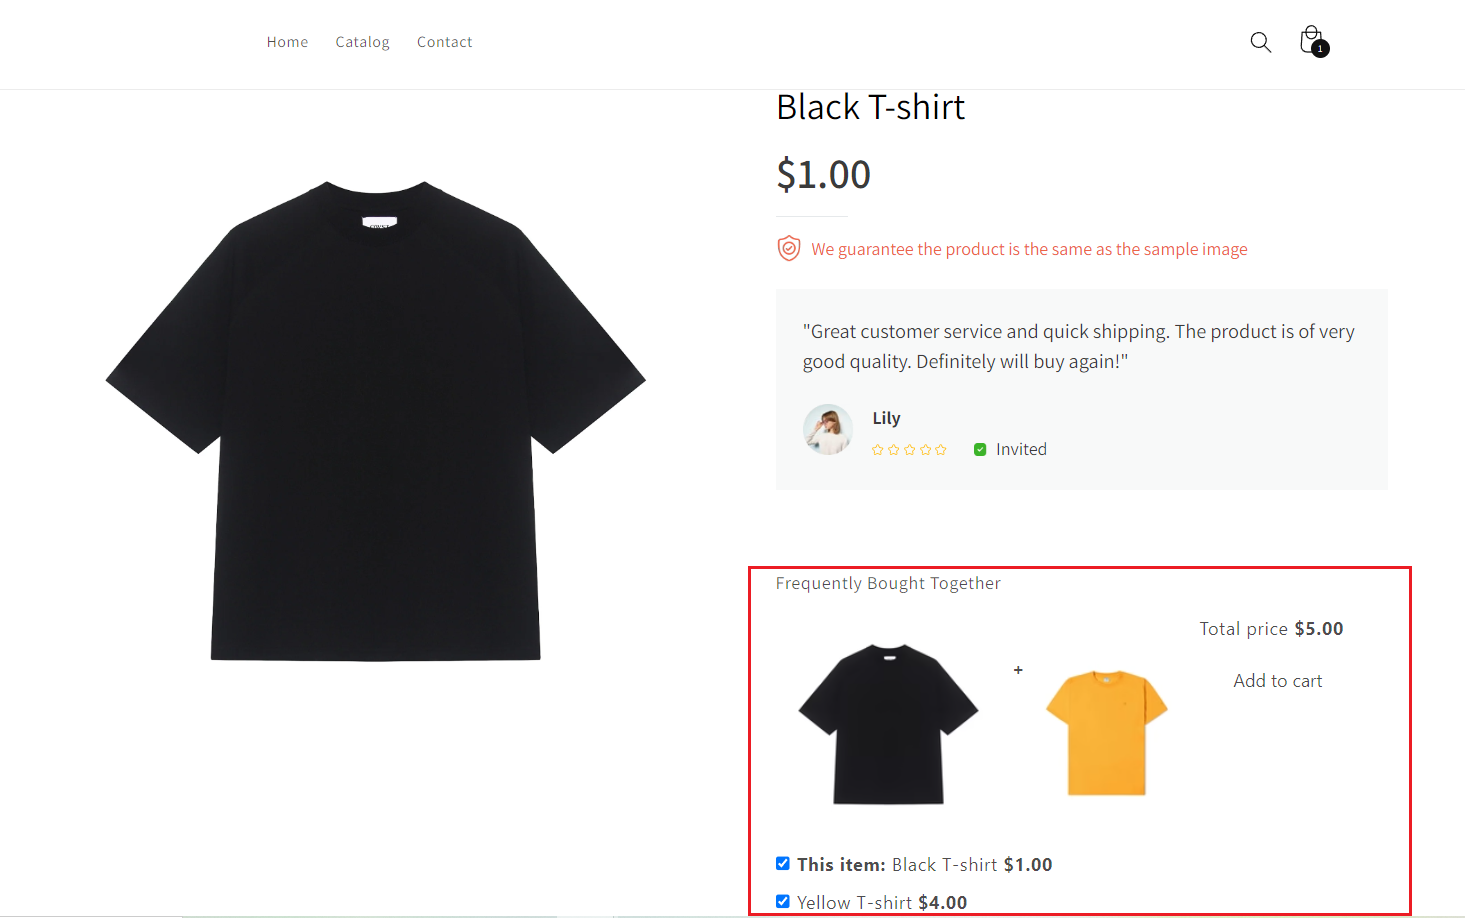1465x918 pixels.
Task: Click the main black T-shirt product image
Action: tap(376, 420)
